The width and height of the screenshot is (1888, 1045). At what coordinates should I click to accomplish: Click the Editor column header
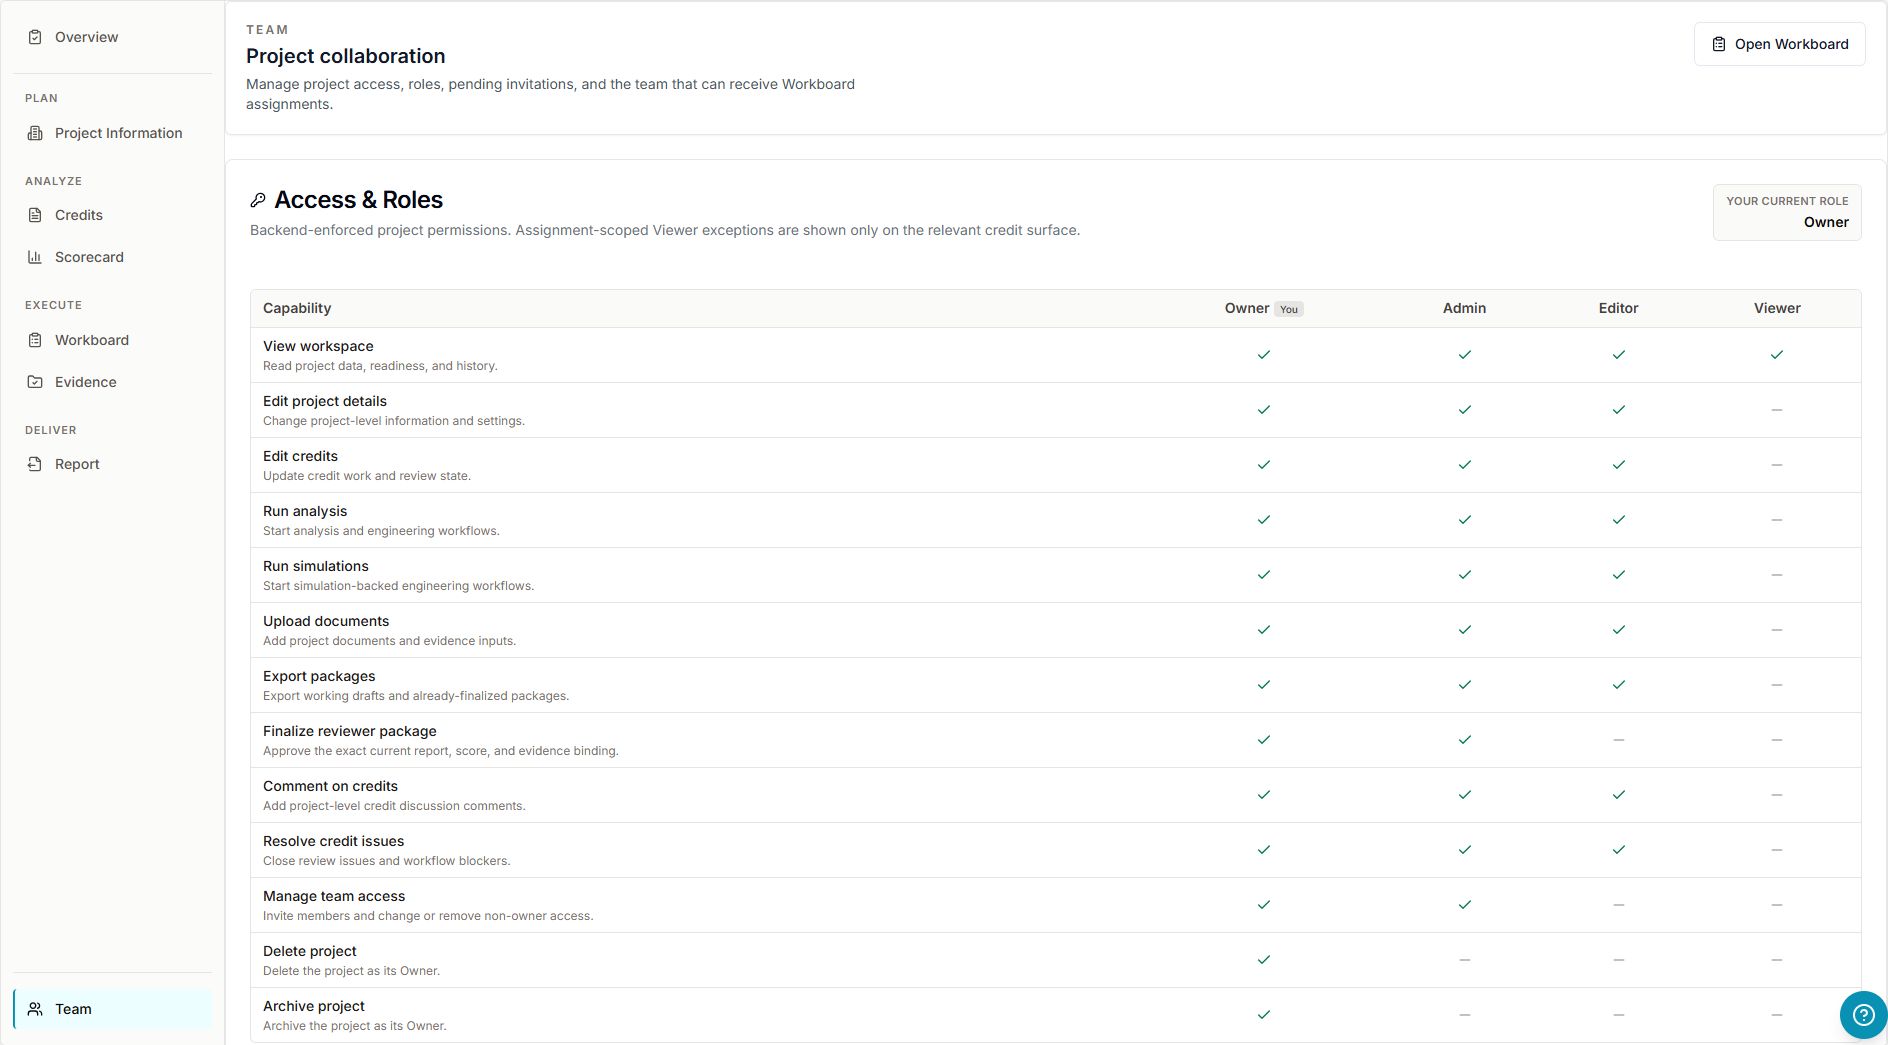[x=1619, y=308]
